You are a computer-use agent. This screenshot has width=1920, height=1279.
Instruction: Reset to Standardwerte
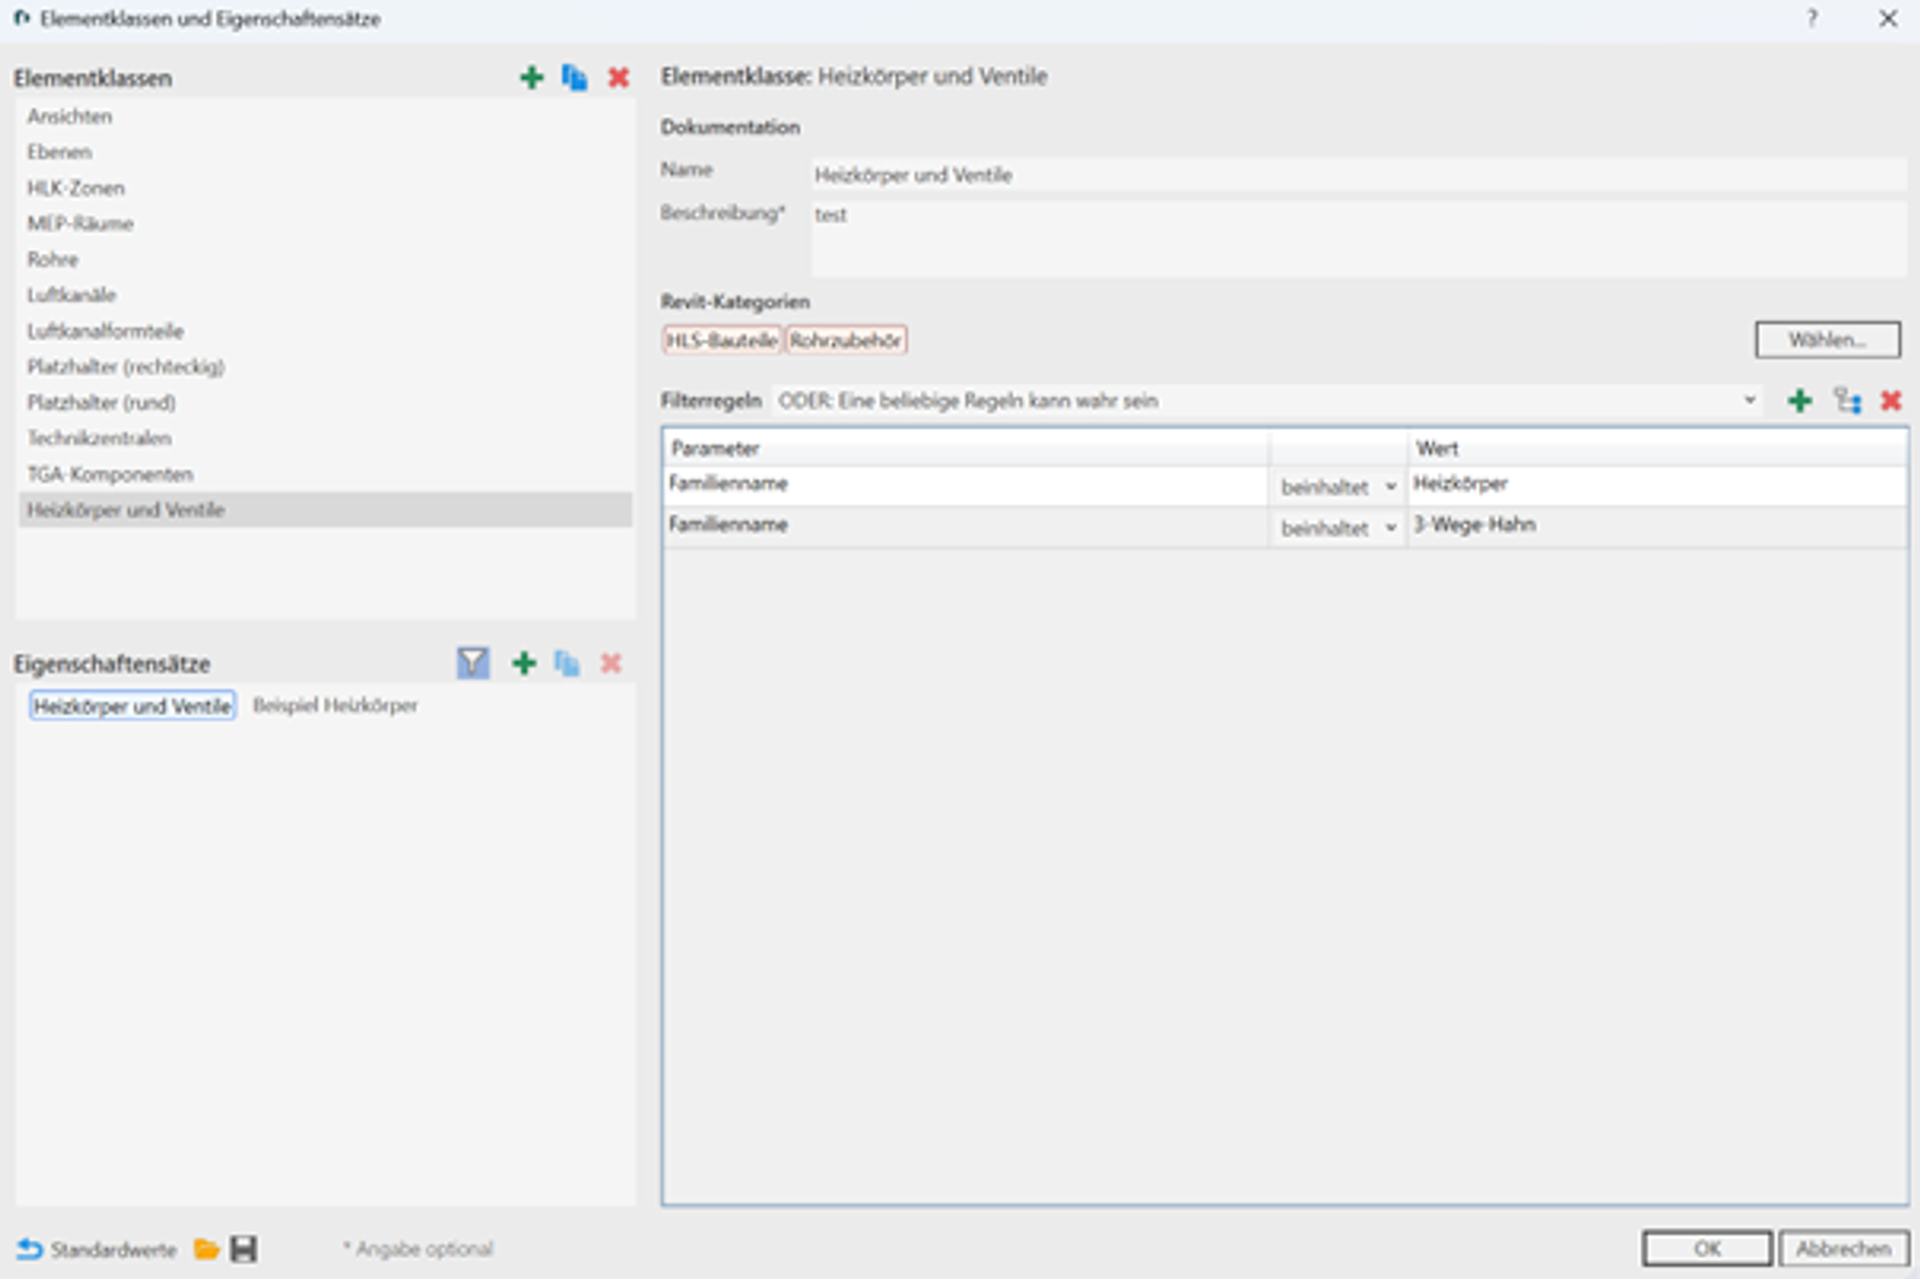coord(96,1249)
